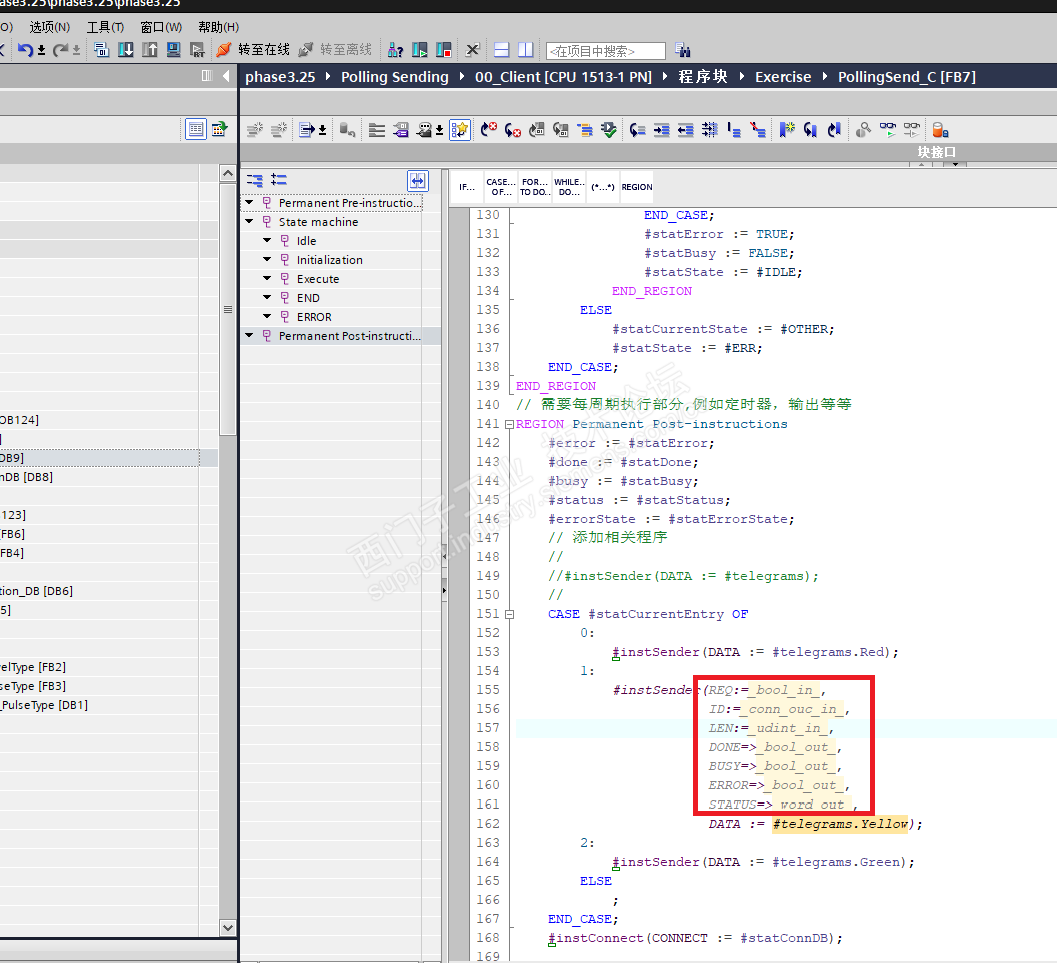Toggle the region overview sync button

click(417, 180)
